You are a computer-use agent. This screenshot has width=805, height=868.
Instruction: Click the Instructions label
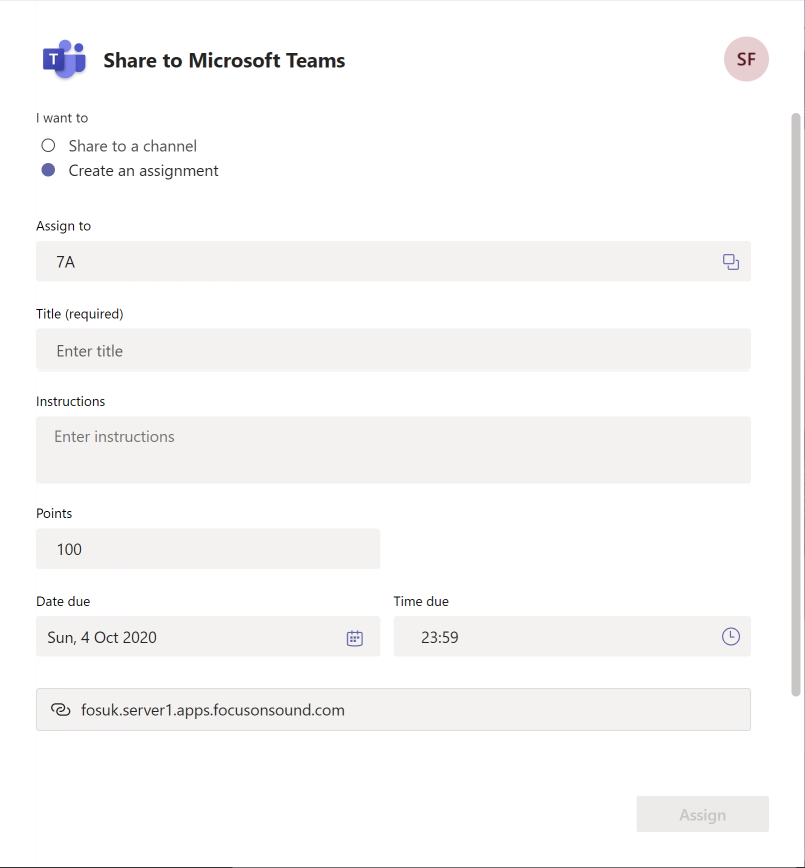coord(70,401)
